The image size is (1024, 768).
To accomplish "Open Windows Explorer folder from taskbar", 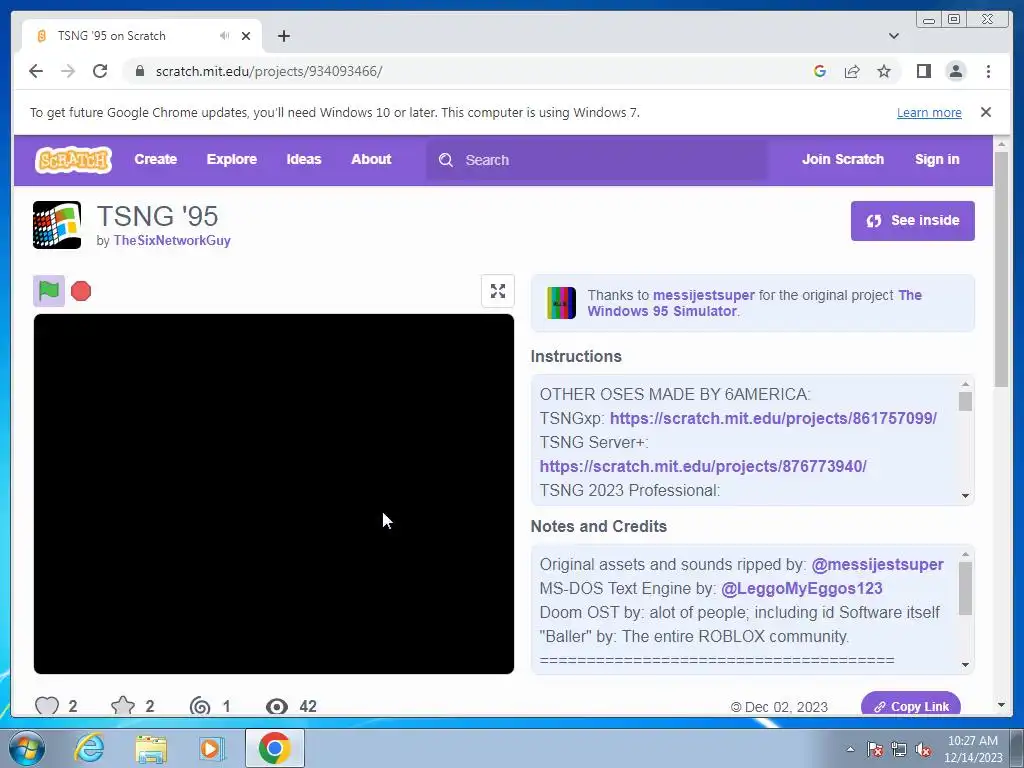I will [150, 748].
